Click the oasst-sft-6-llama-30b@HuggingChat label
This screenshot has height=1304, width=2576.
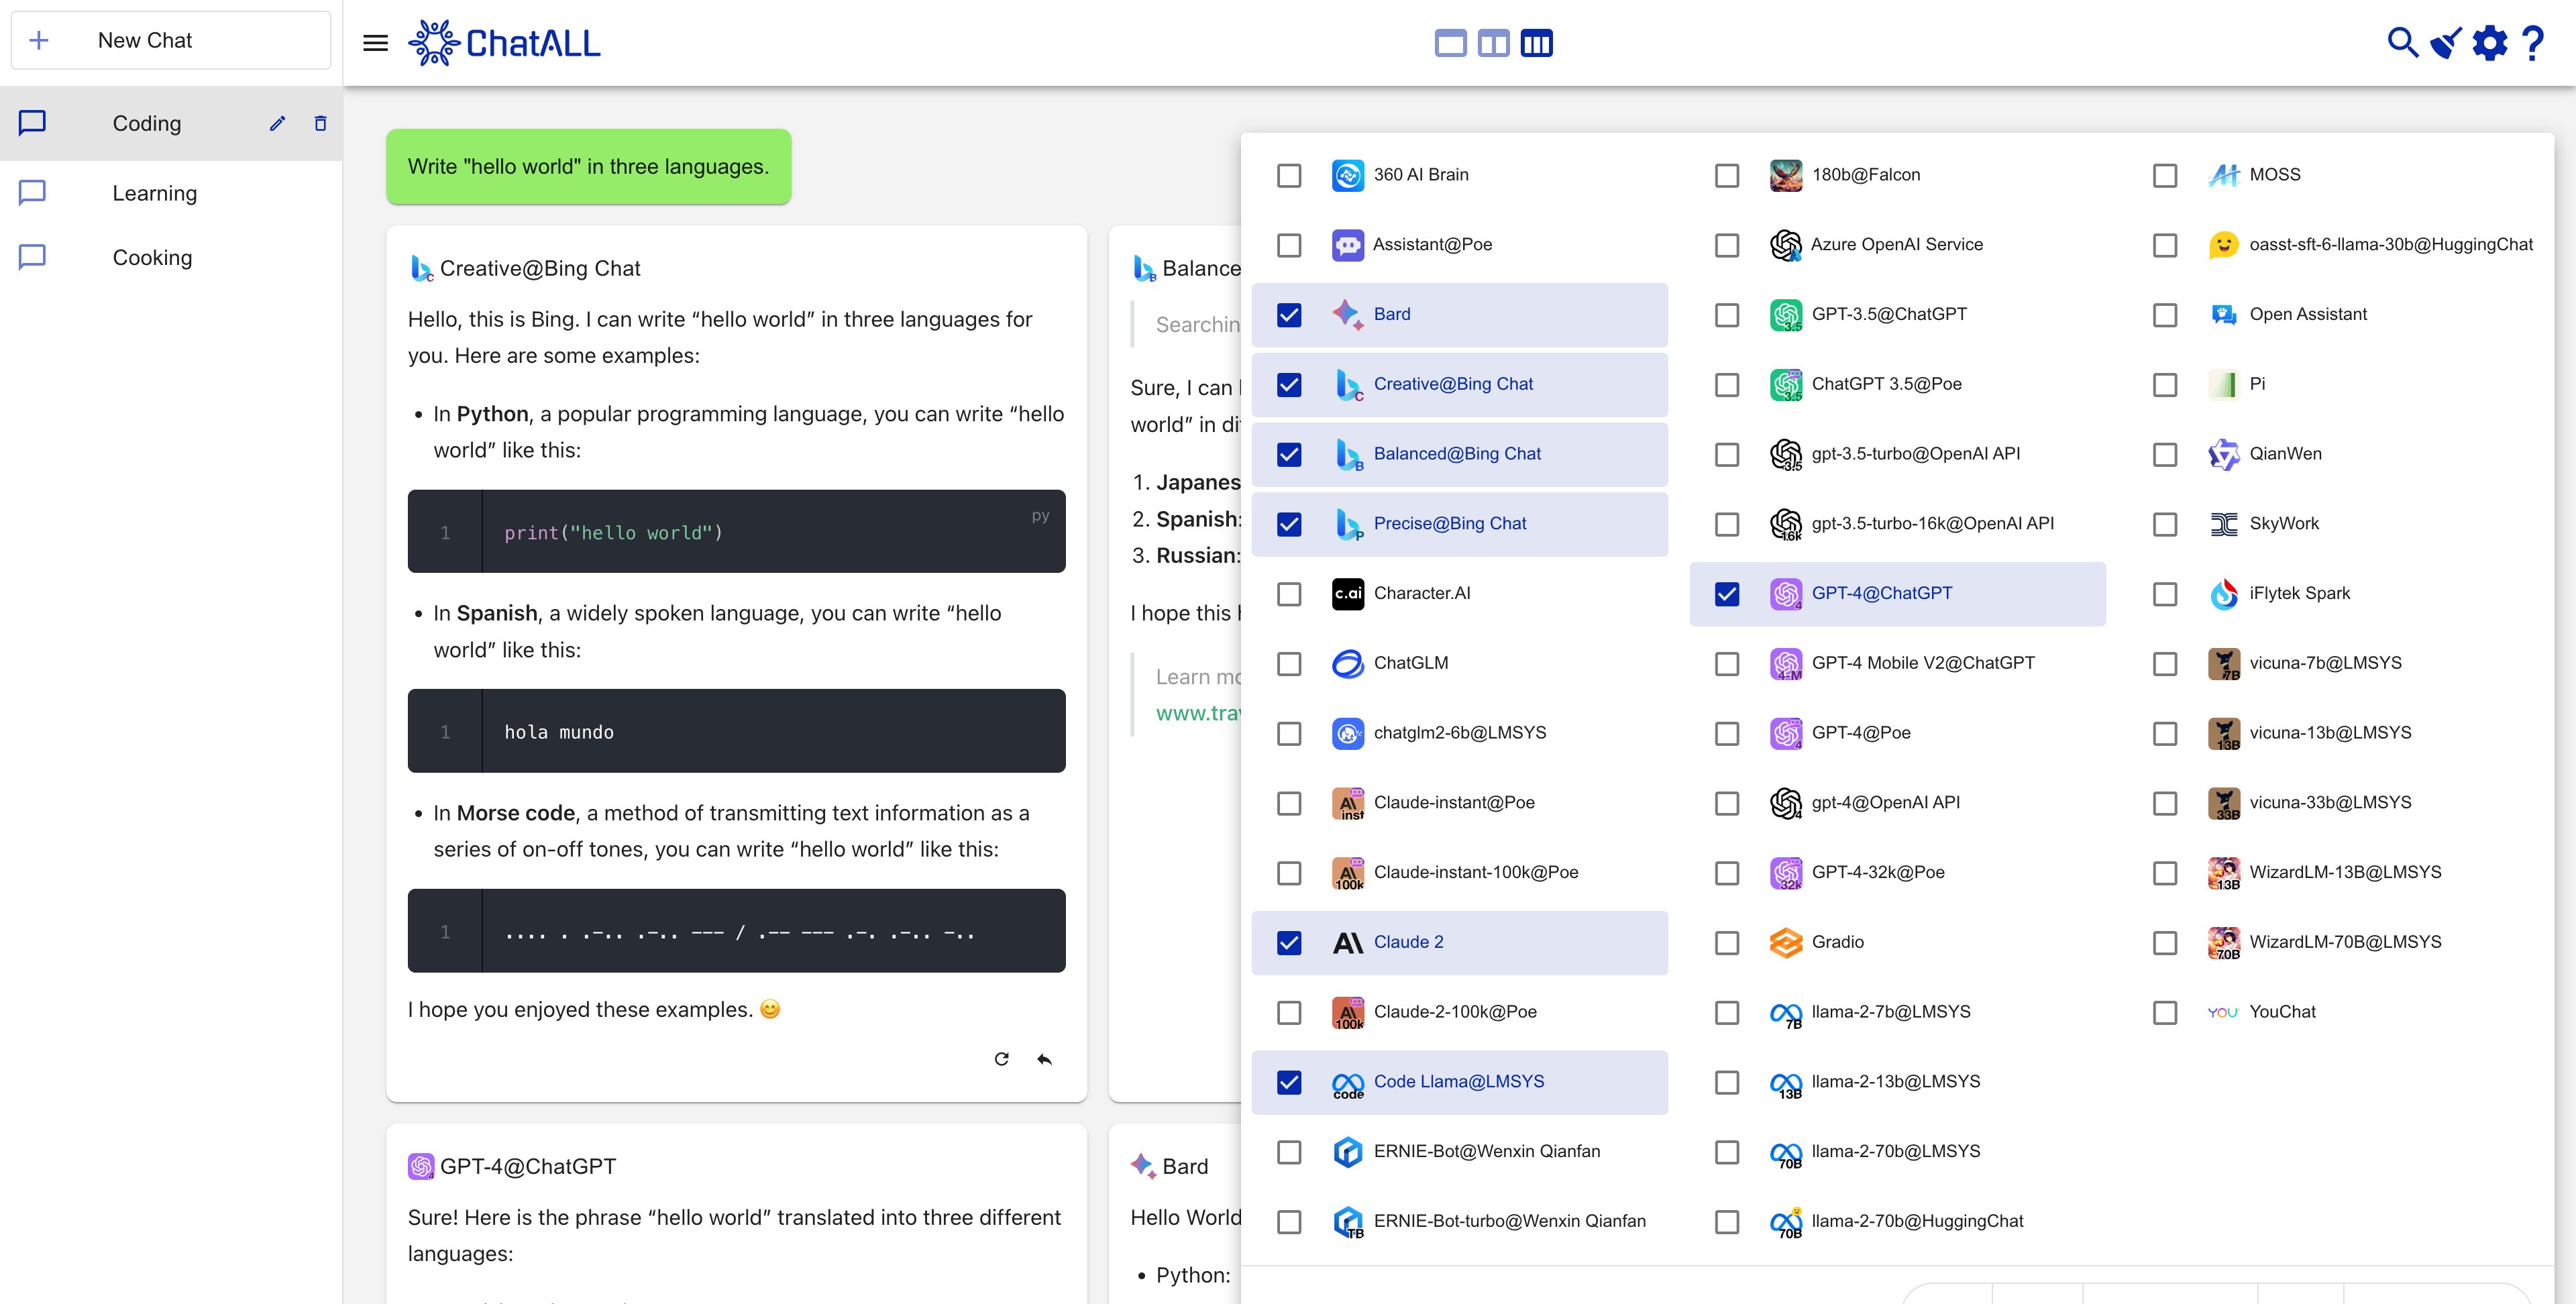2390,244
